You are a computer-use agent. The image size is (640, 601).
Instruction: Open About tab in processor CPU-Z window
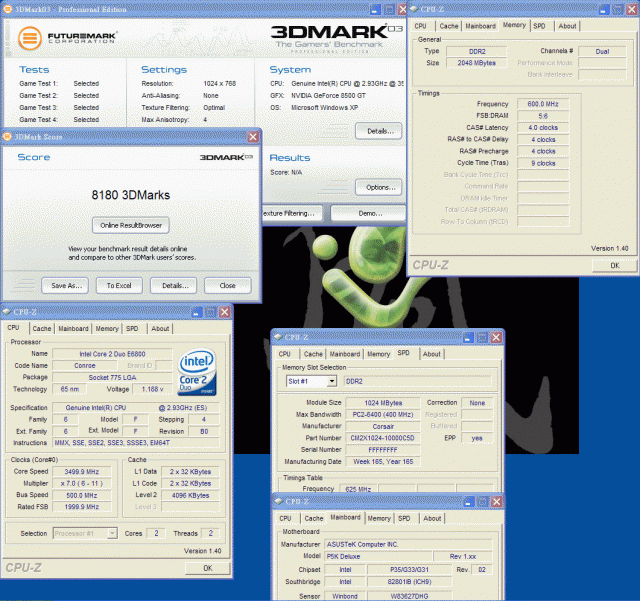click(160, 329)
